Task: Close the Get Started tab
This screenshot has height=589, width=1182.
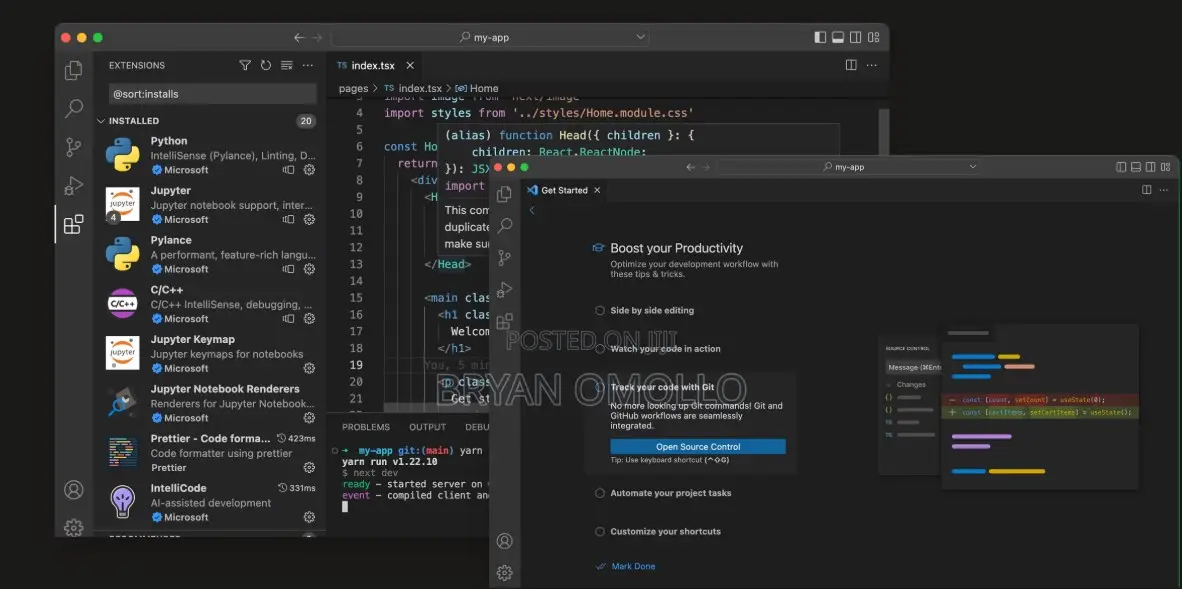Action: (597, 190)
